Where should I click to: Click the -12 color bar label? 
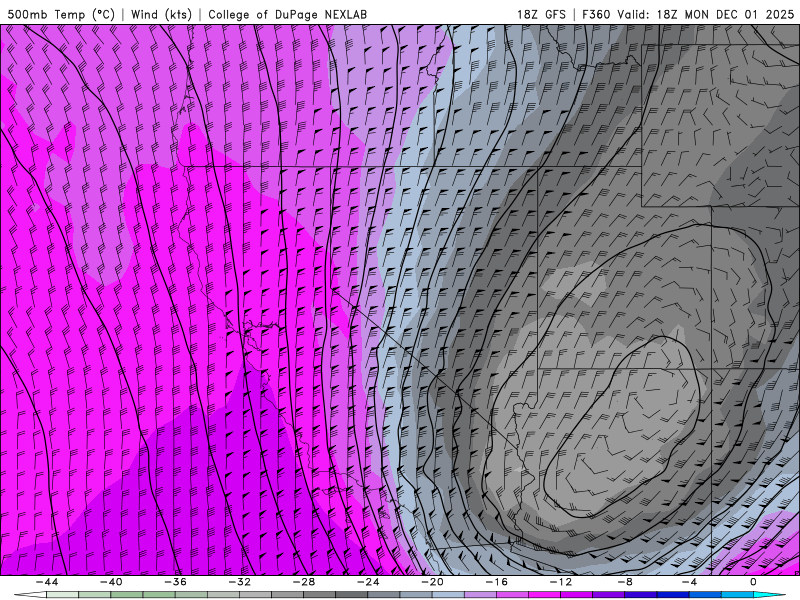click(561, 582)
